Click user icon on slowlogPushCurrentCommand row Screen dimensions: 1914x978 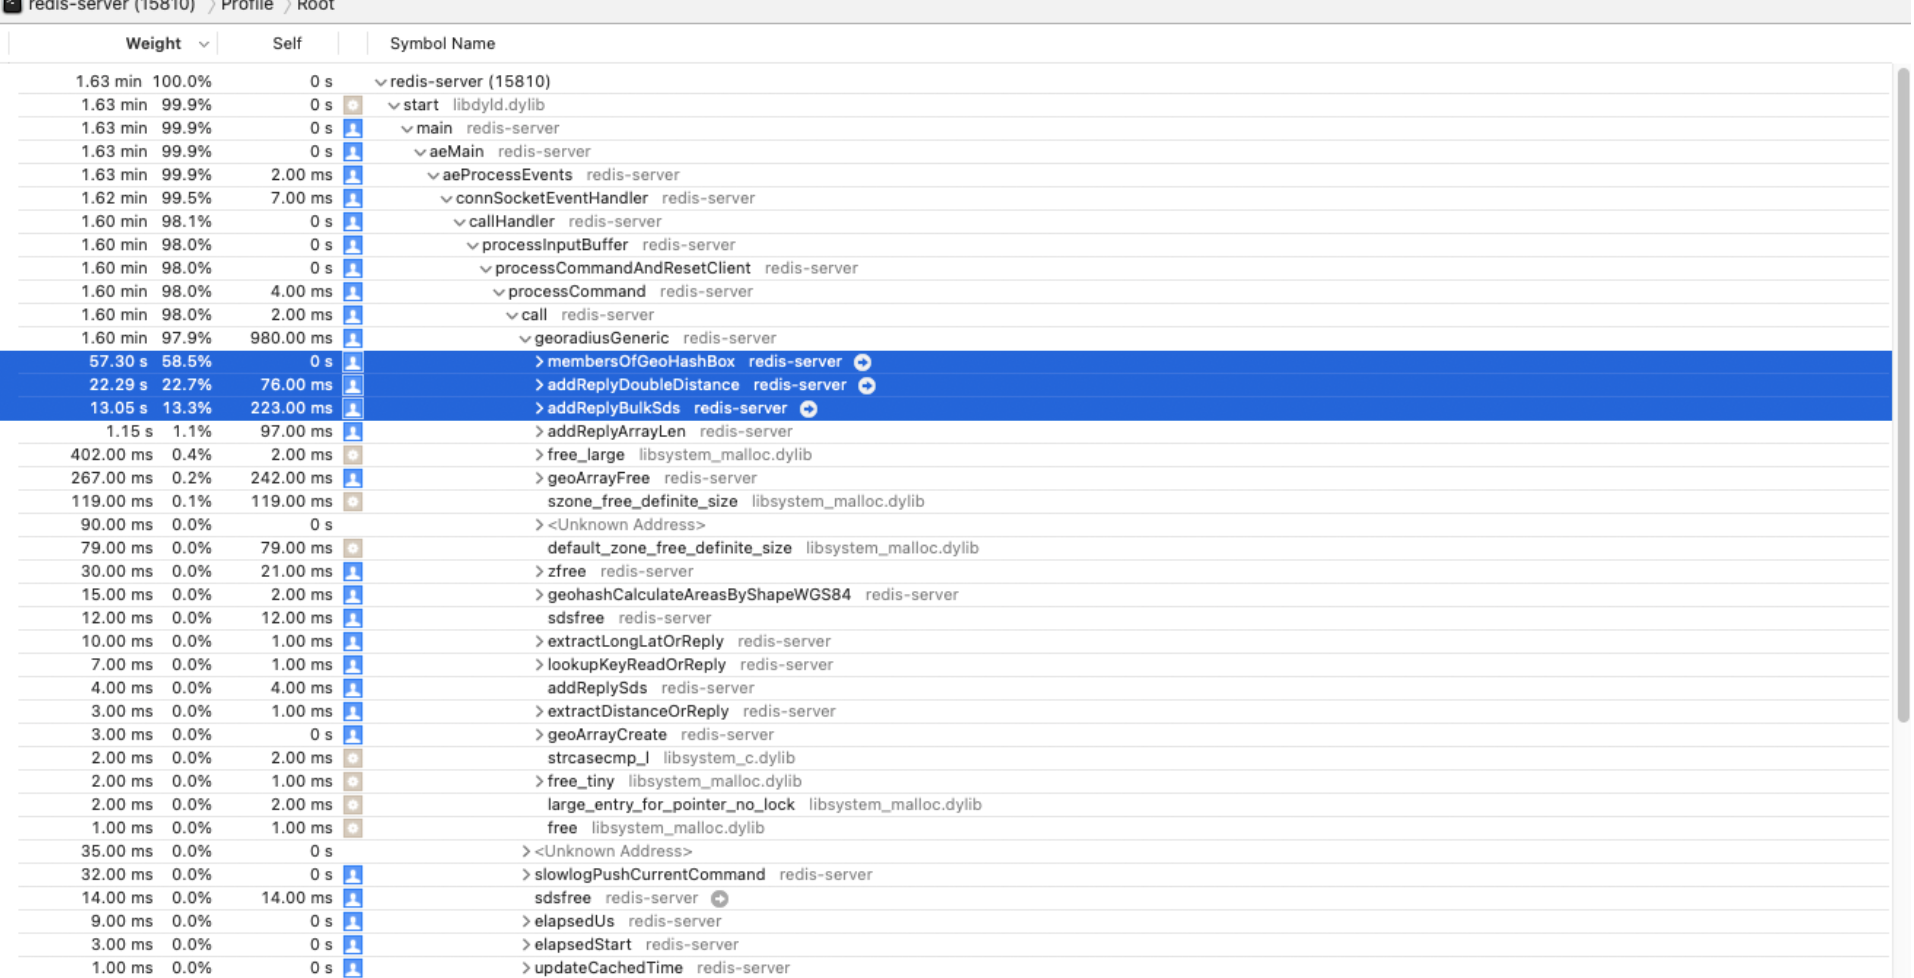point(353,874)
